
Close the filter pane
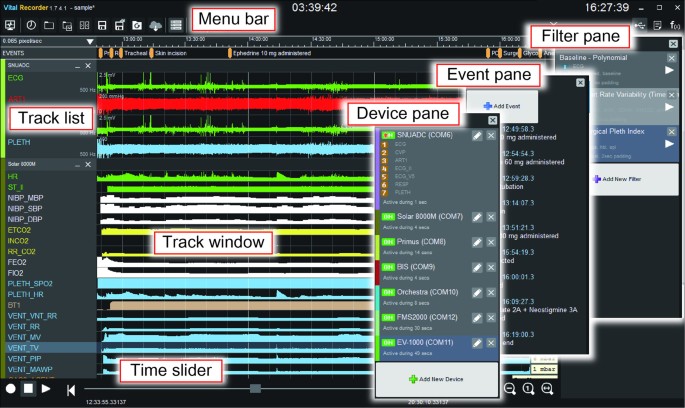click(673, 44)
